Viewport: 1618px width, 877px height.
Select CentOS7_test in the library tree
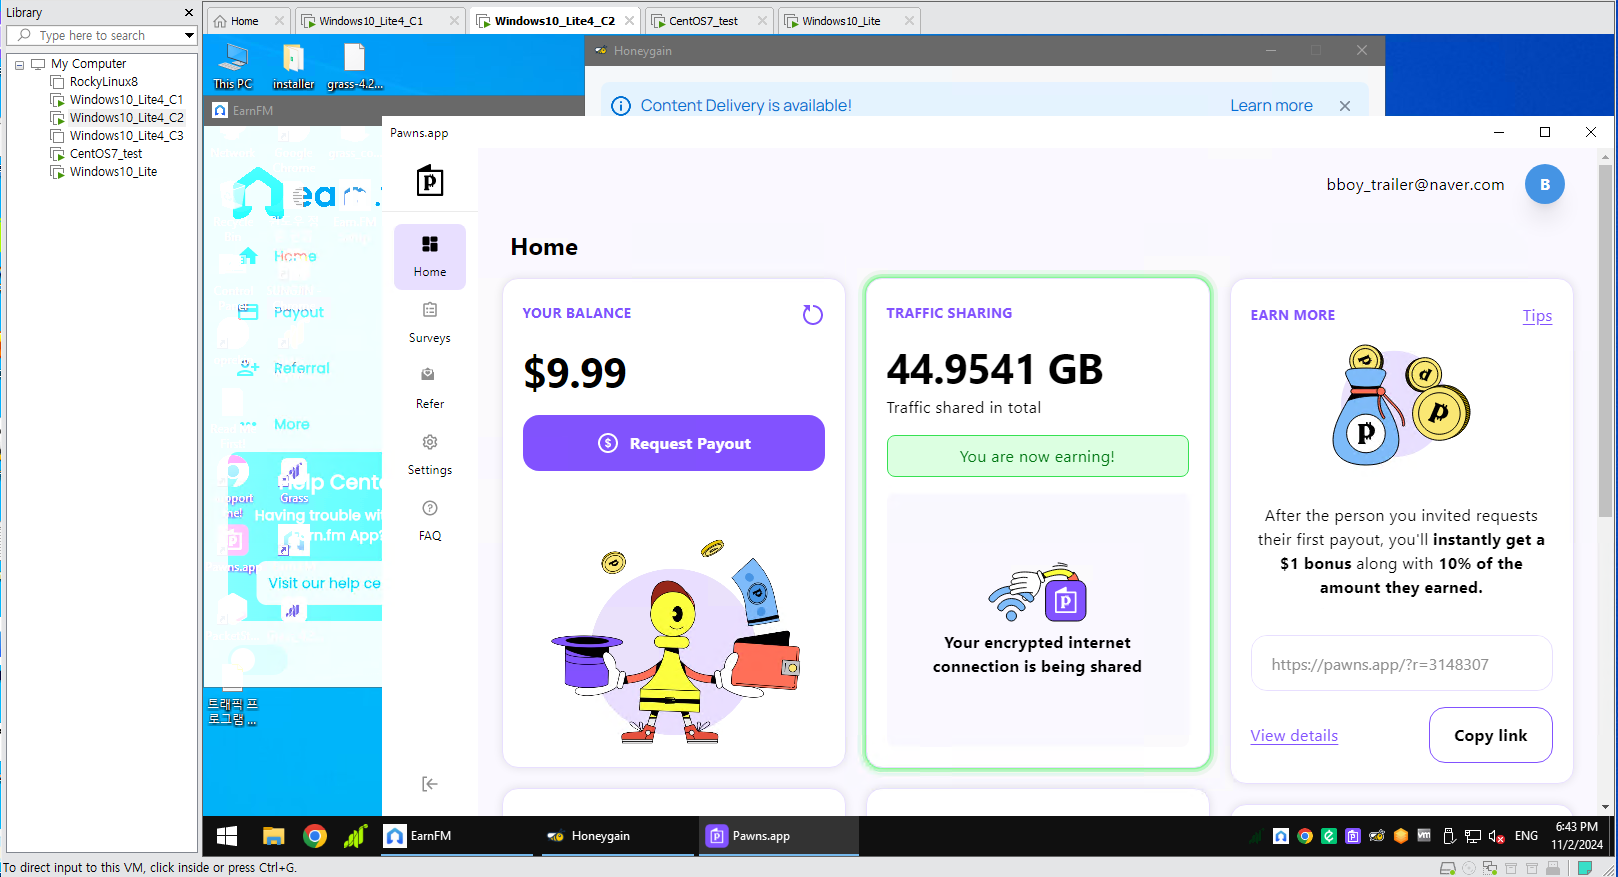(x=106, y=154)
